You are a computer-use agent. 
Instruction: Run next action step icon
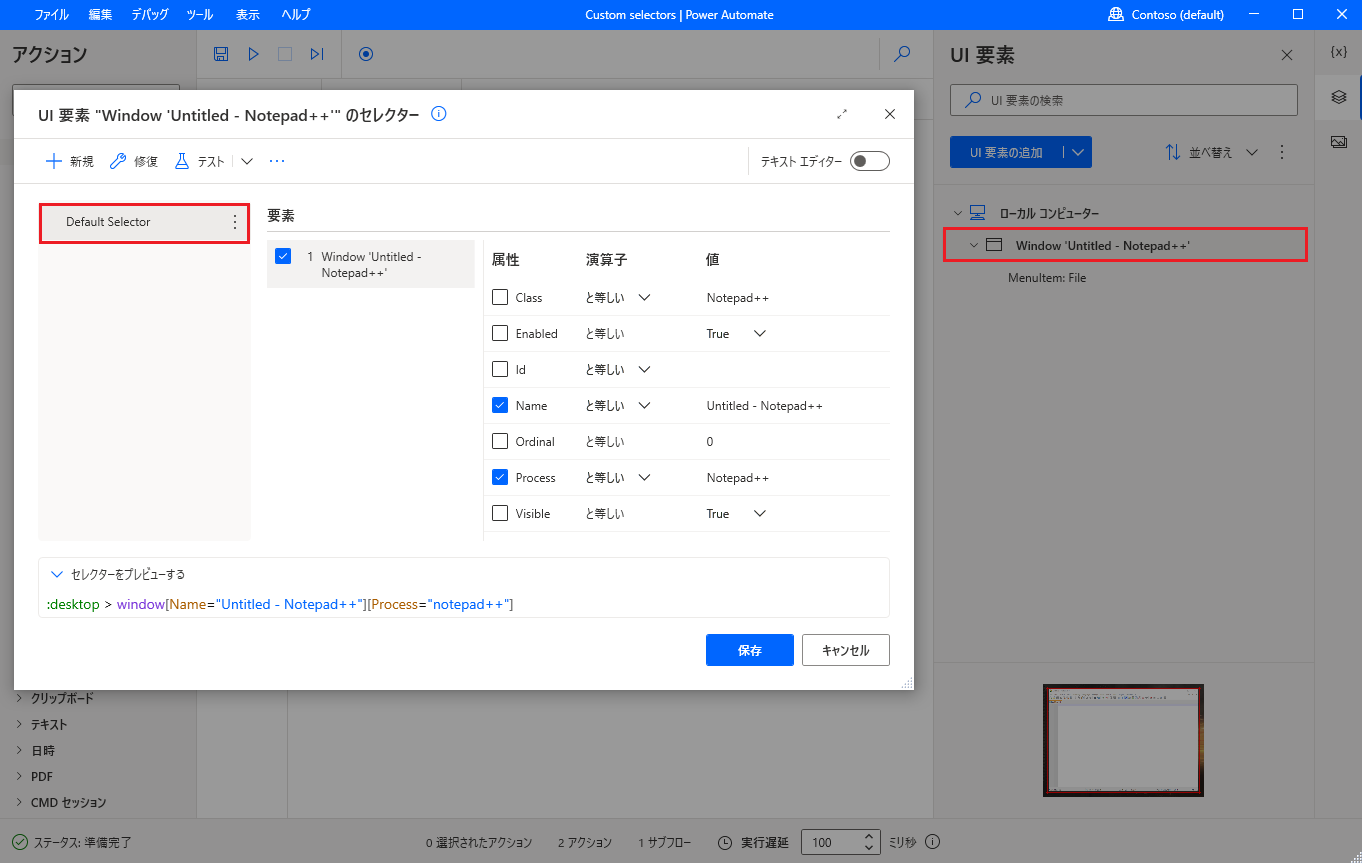point(317,54)
